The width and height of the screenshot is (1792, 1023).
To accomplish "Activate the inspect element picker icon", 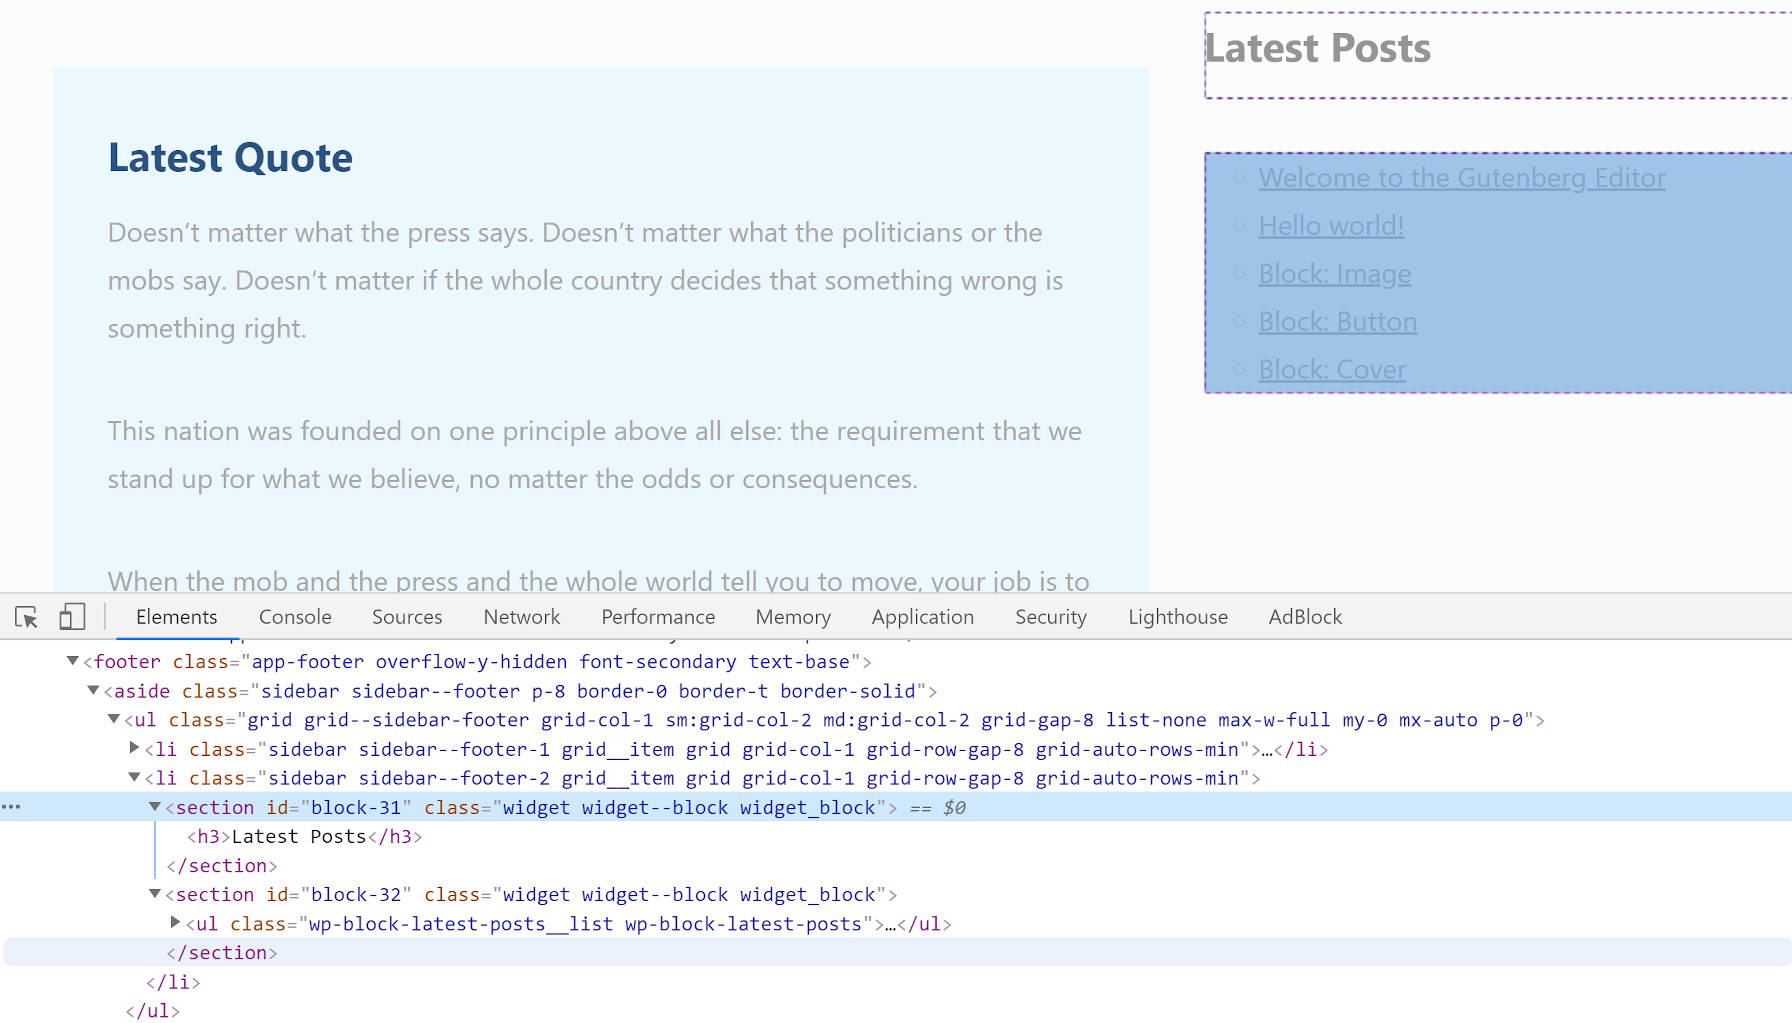I will point(27,617).
